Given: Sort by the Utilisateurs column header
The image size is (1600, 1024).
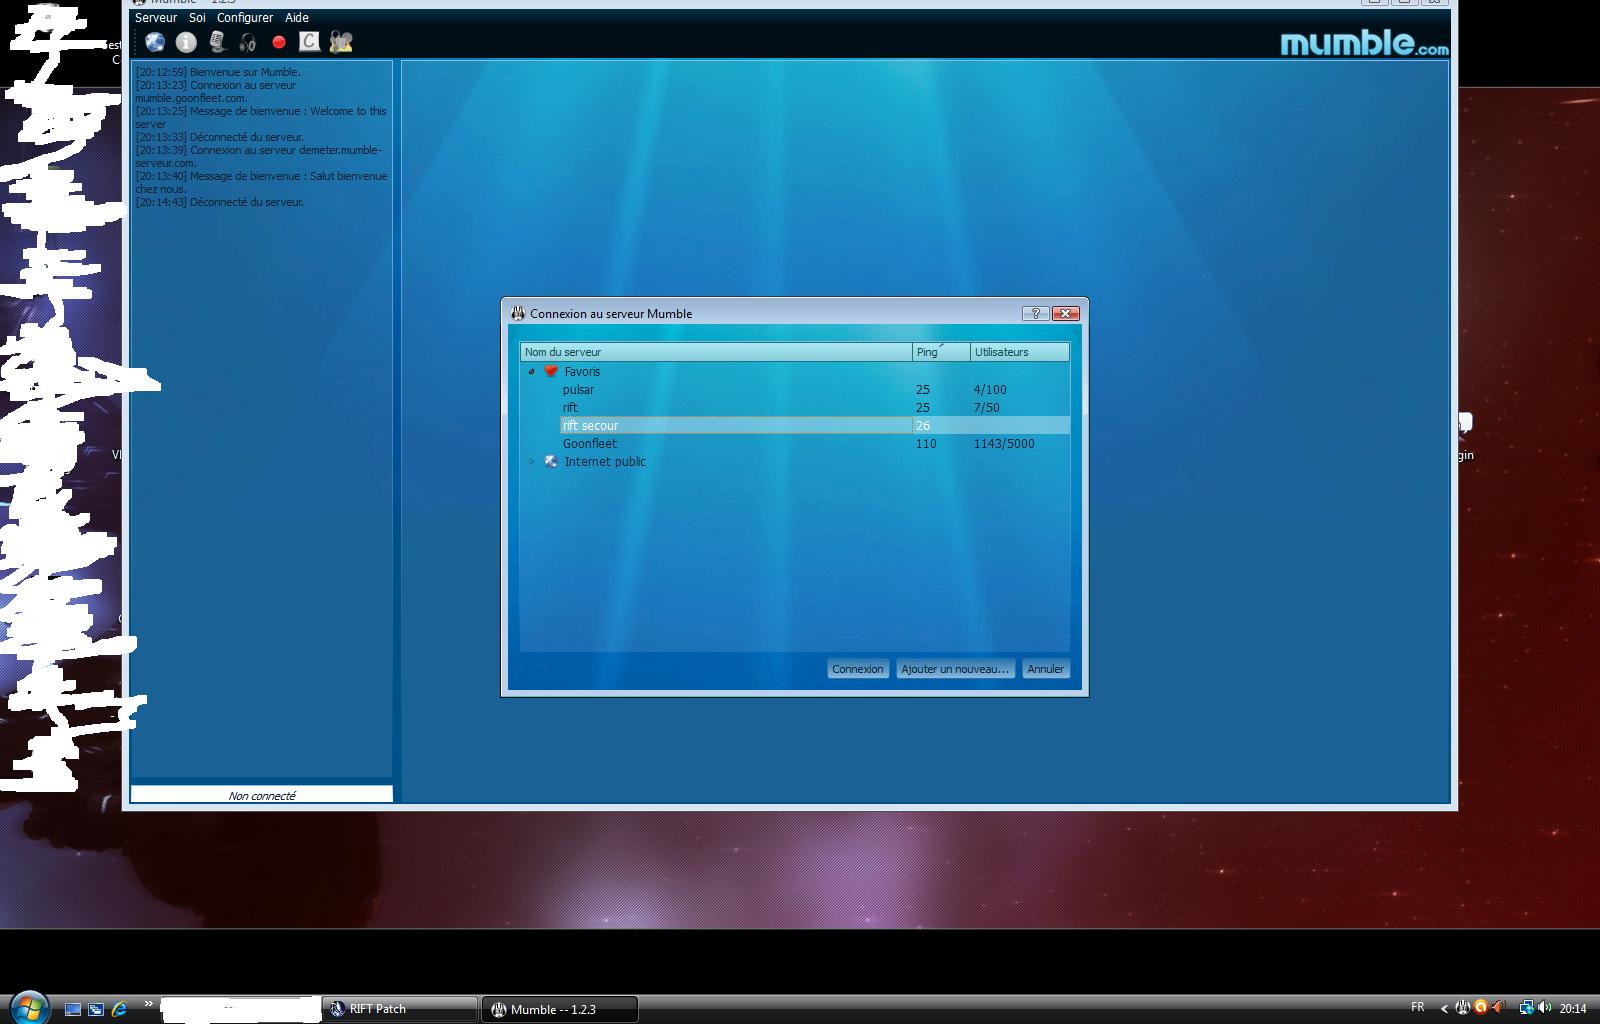Looking at the screenshot, I should pyautogui.click(x=1020, y=352).
